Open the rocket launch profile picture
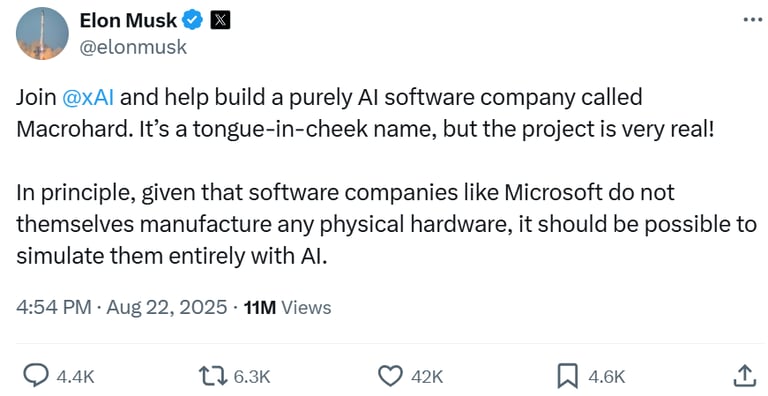The width and height of the screenshot is (768, 396). point(42,33)
